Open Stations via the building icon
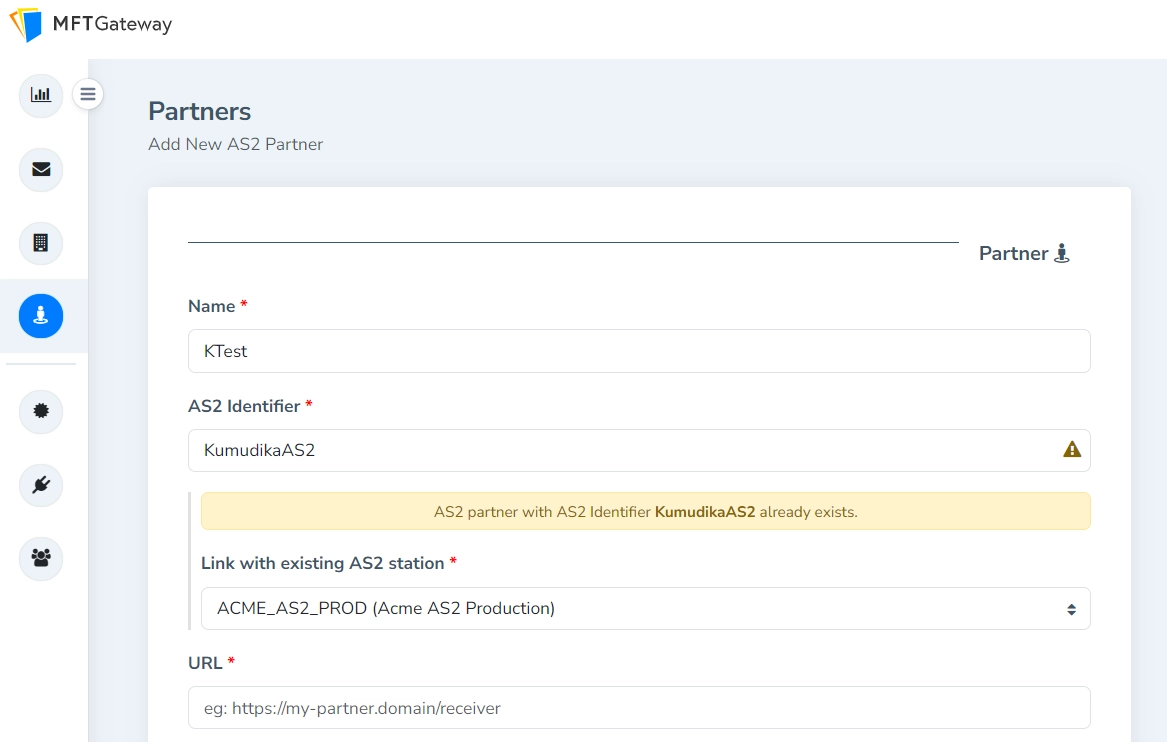 40,243
